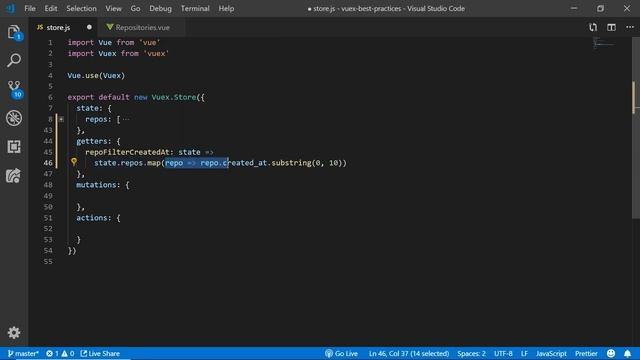Click the notifications bell in status bar
640x360 pixels.
[627, 353]
